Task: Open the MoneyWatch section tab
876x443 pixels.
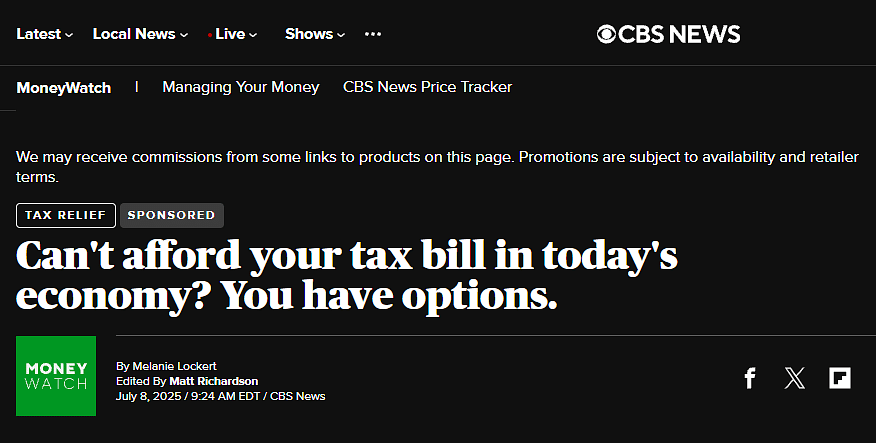Action: coord(64,88)
